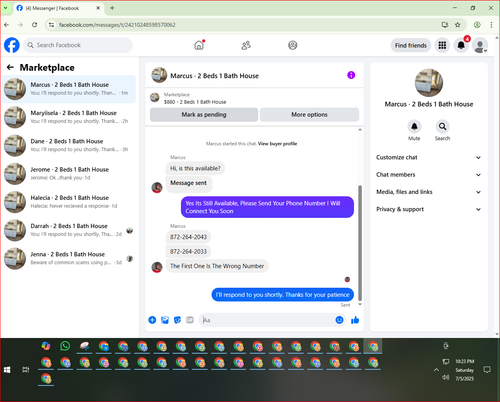Open View buyer profile link
500x402 pixels.
pos(277,144)
